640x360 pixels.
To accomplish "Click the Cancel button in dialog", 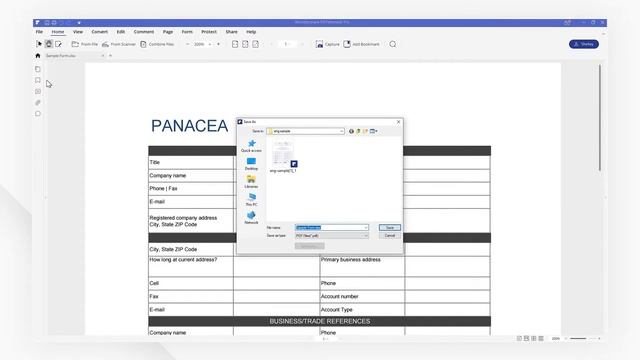I will 390,236.
